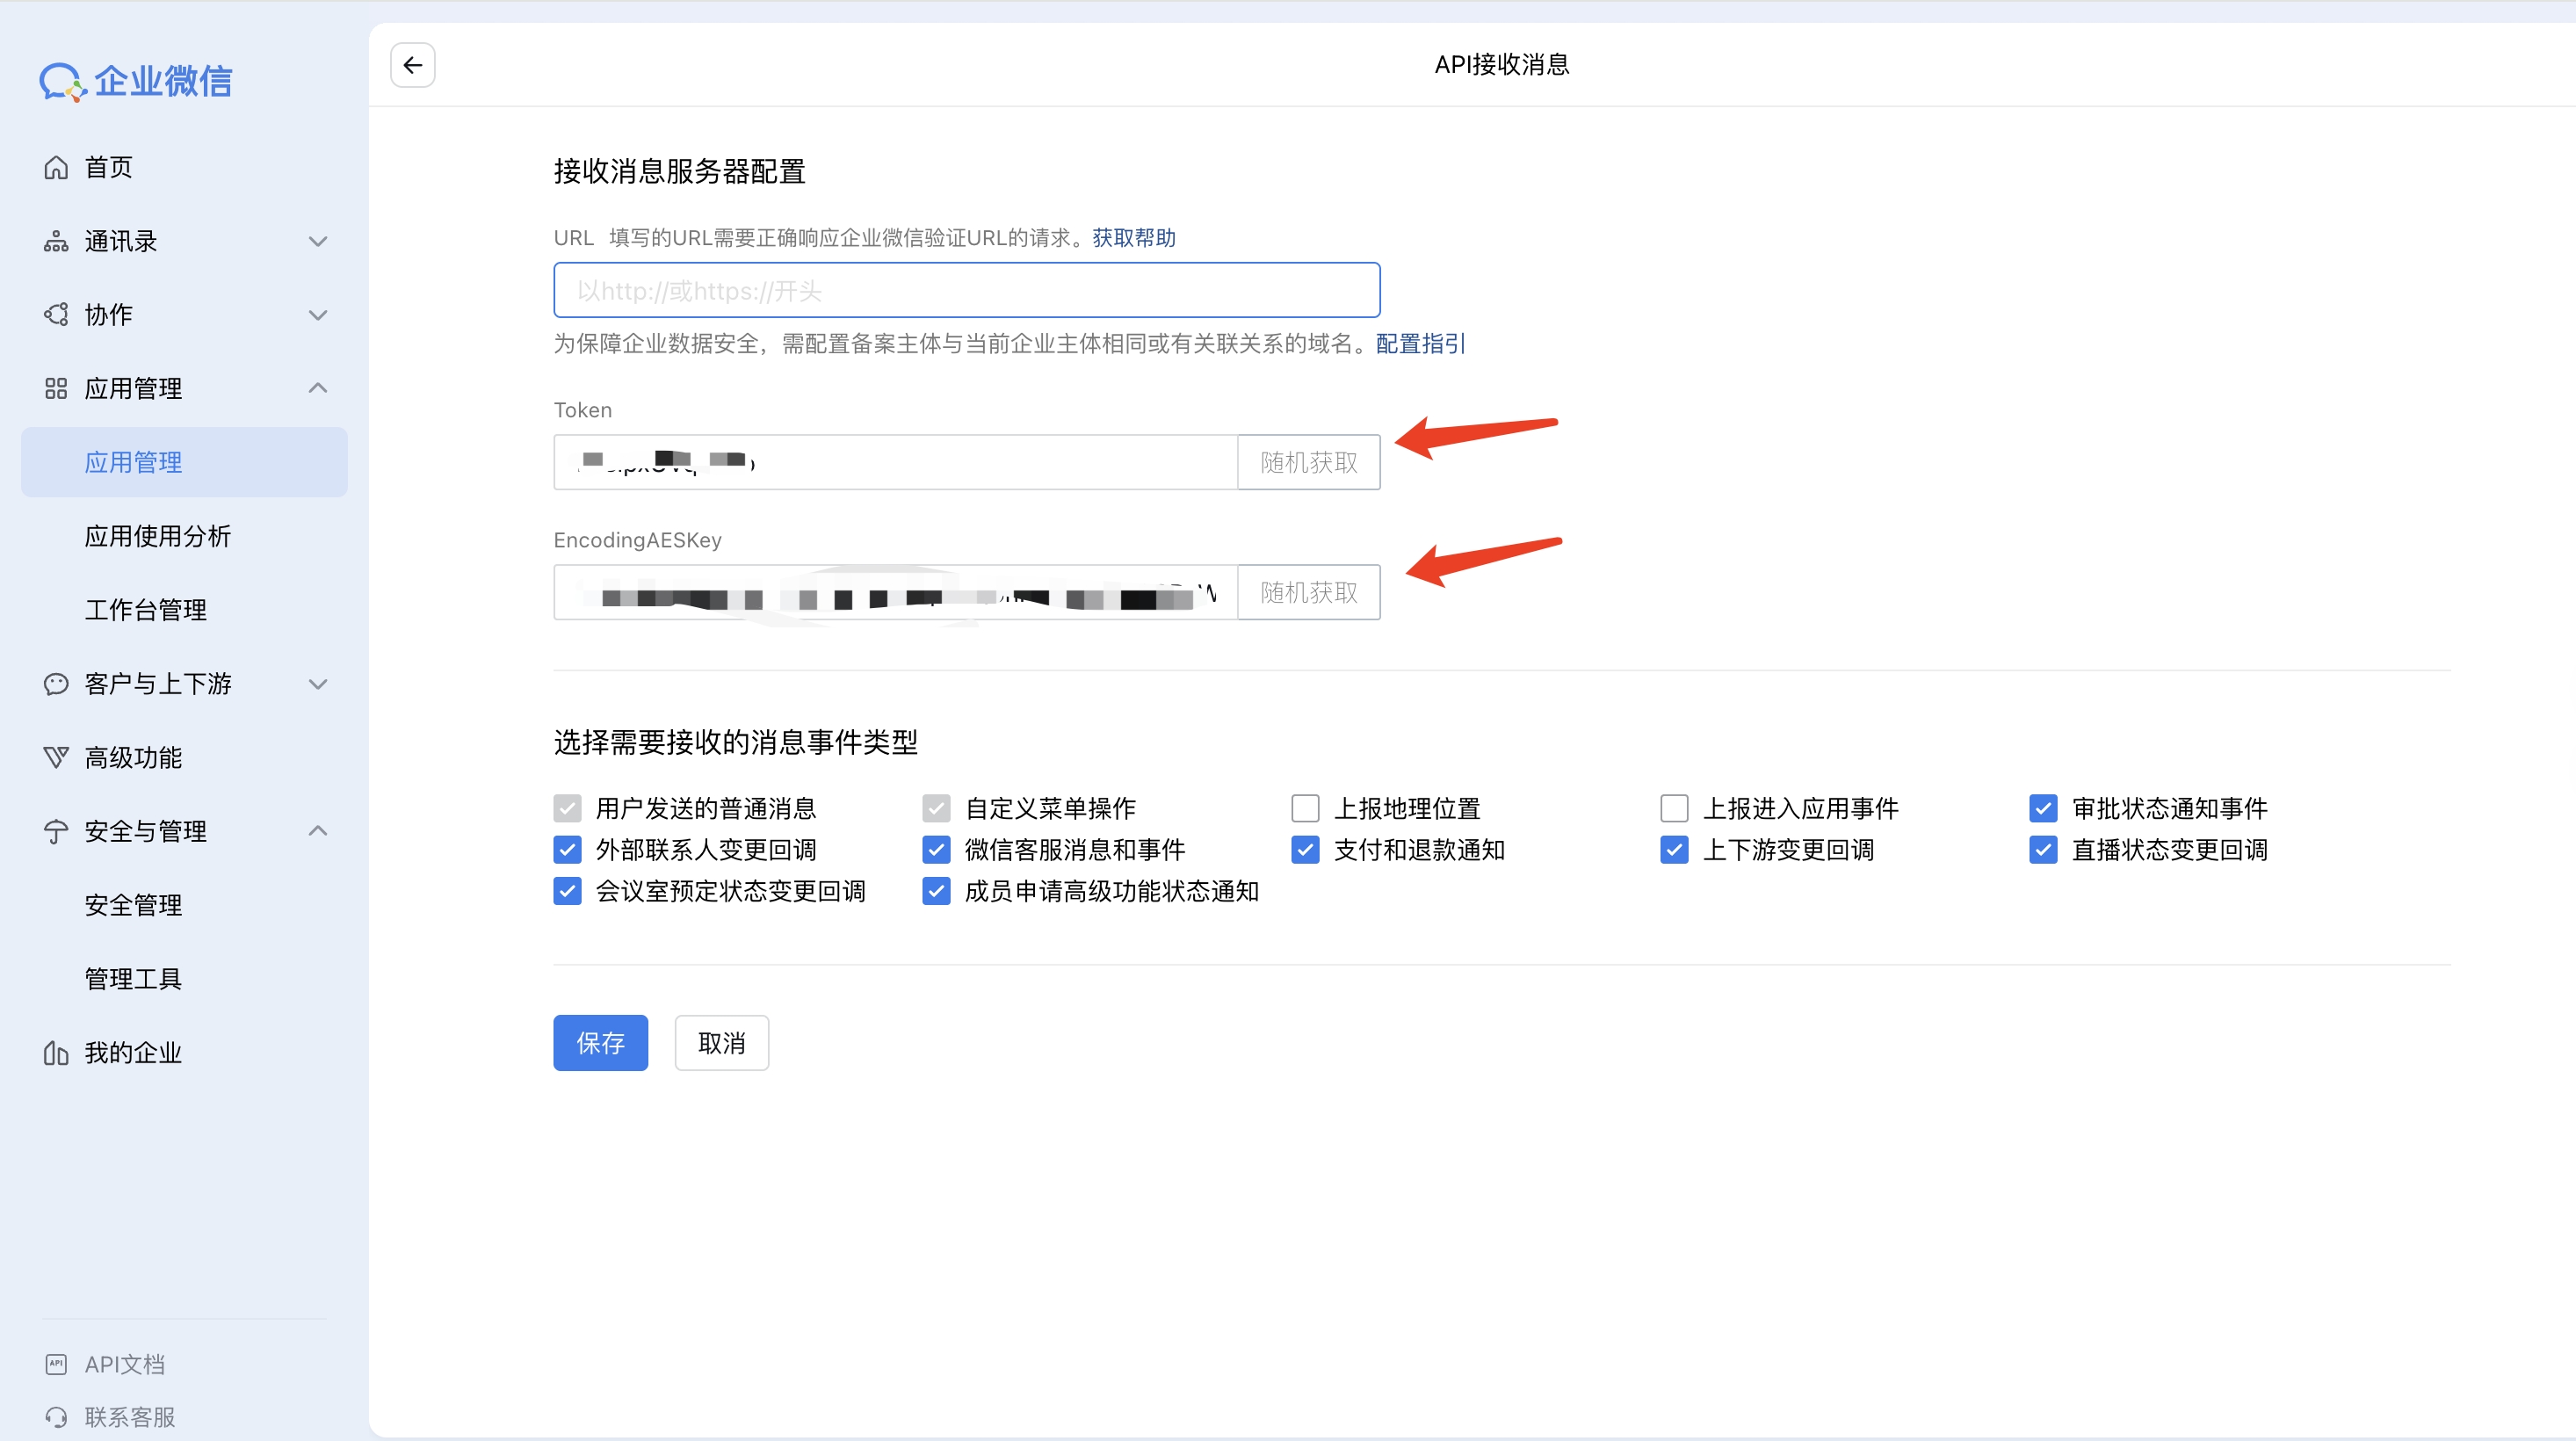Click the 高级功能 diamond icon
The image size is (2576, 1441).
[56, 757]
